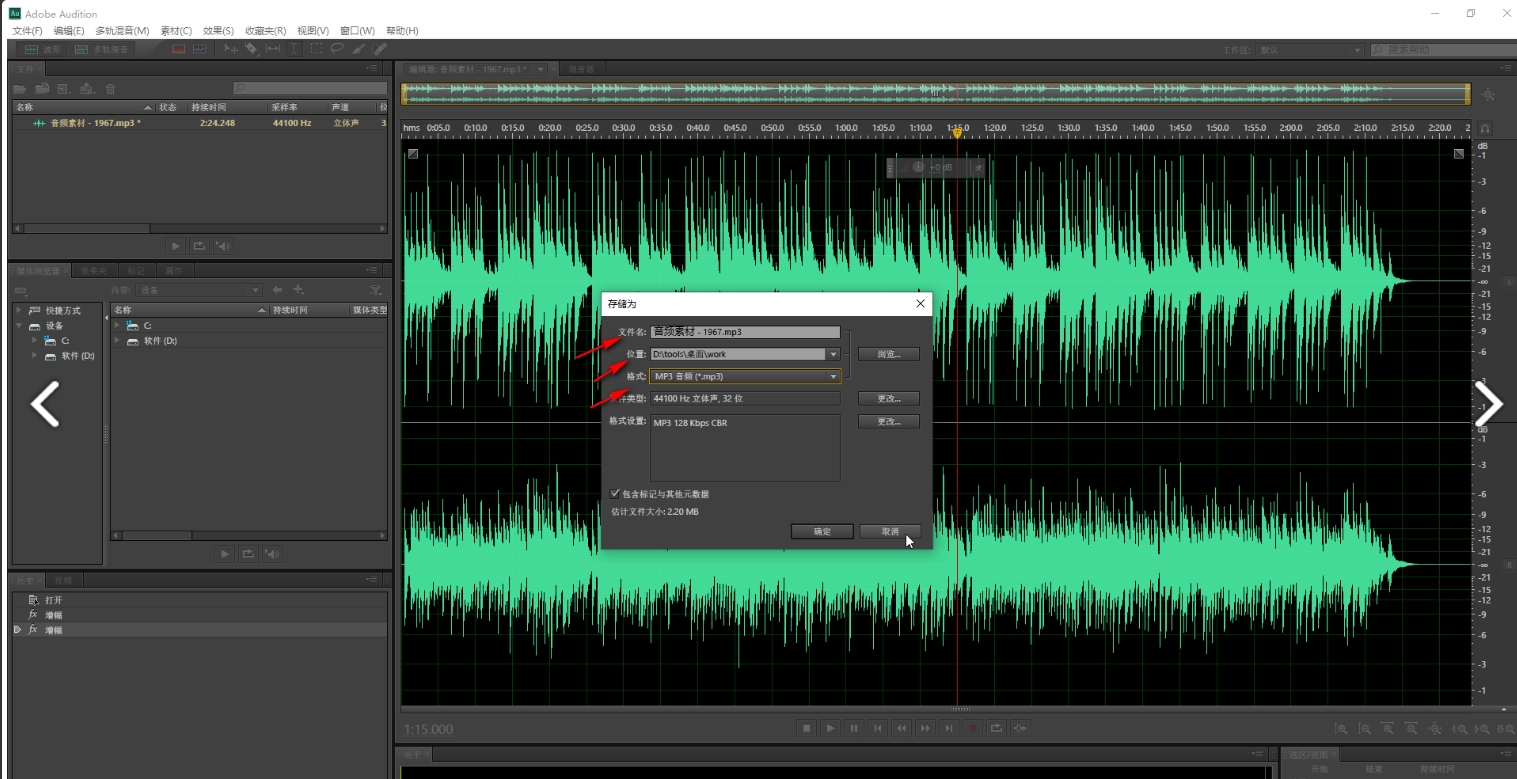Click the new file icon in Files panel
1517x779 pixels.
click(64, 89)
